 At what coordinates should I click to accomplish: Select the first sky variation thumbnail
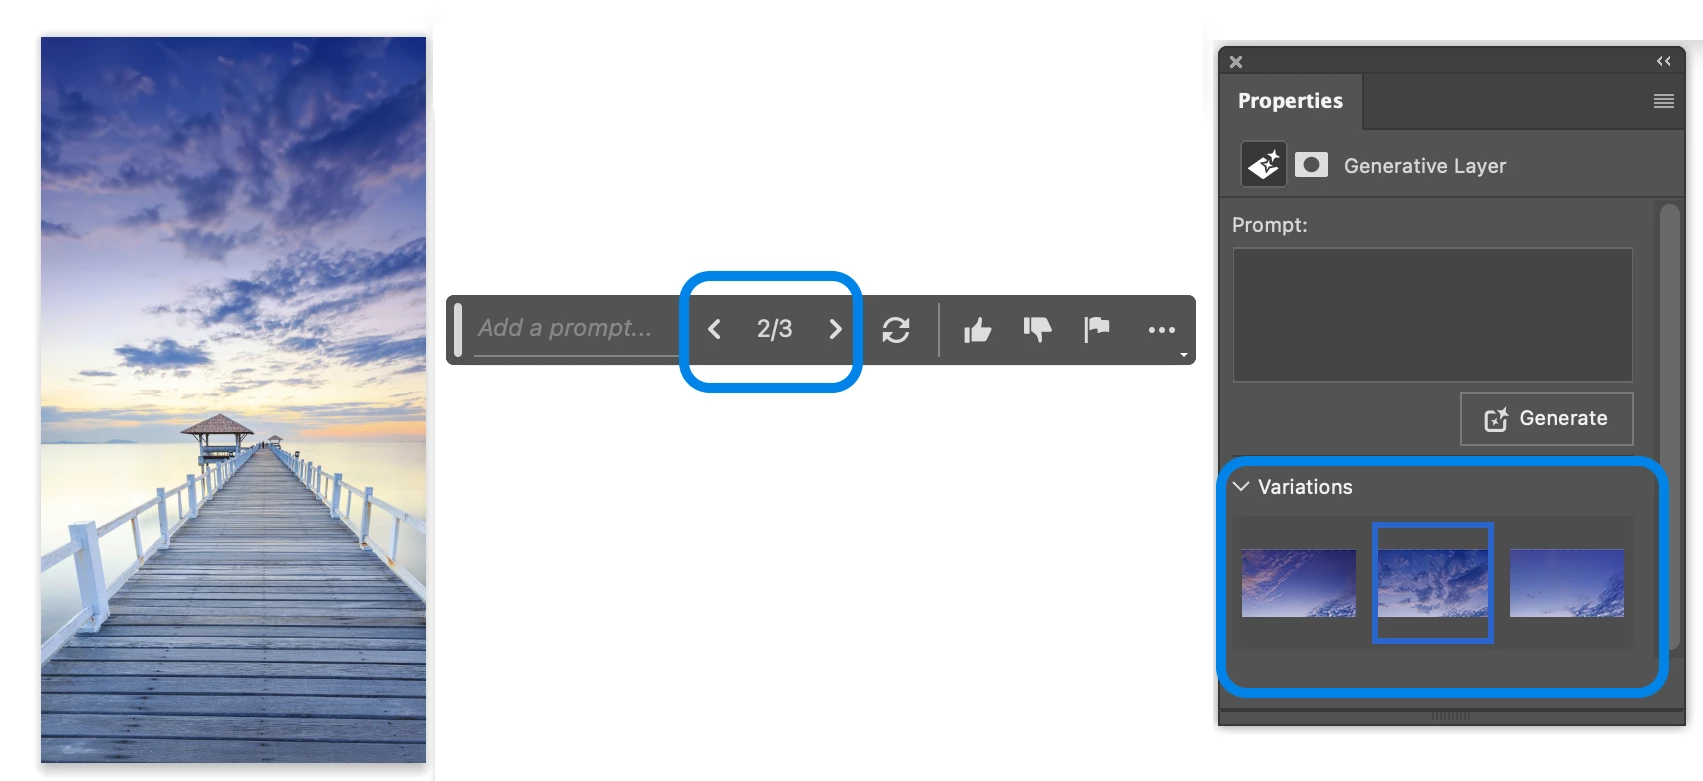[x=1299, y=583]
